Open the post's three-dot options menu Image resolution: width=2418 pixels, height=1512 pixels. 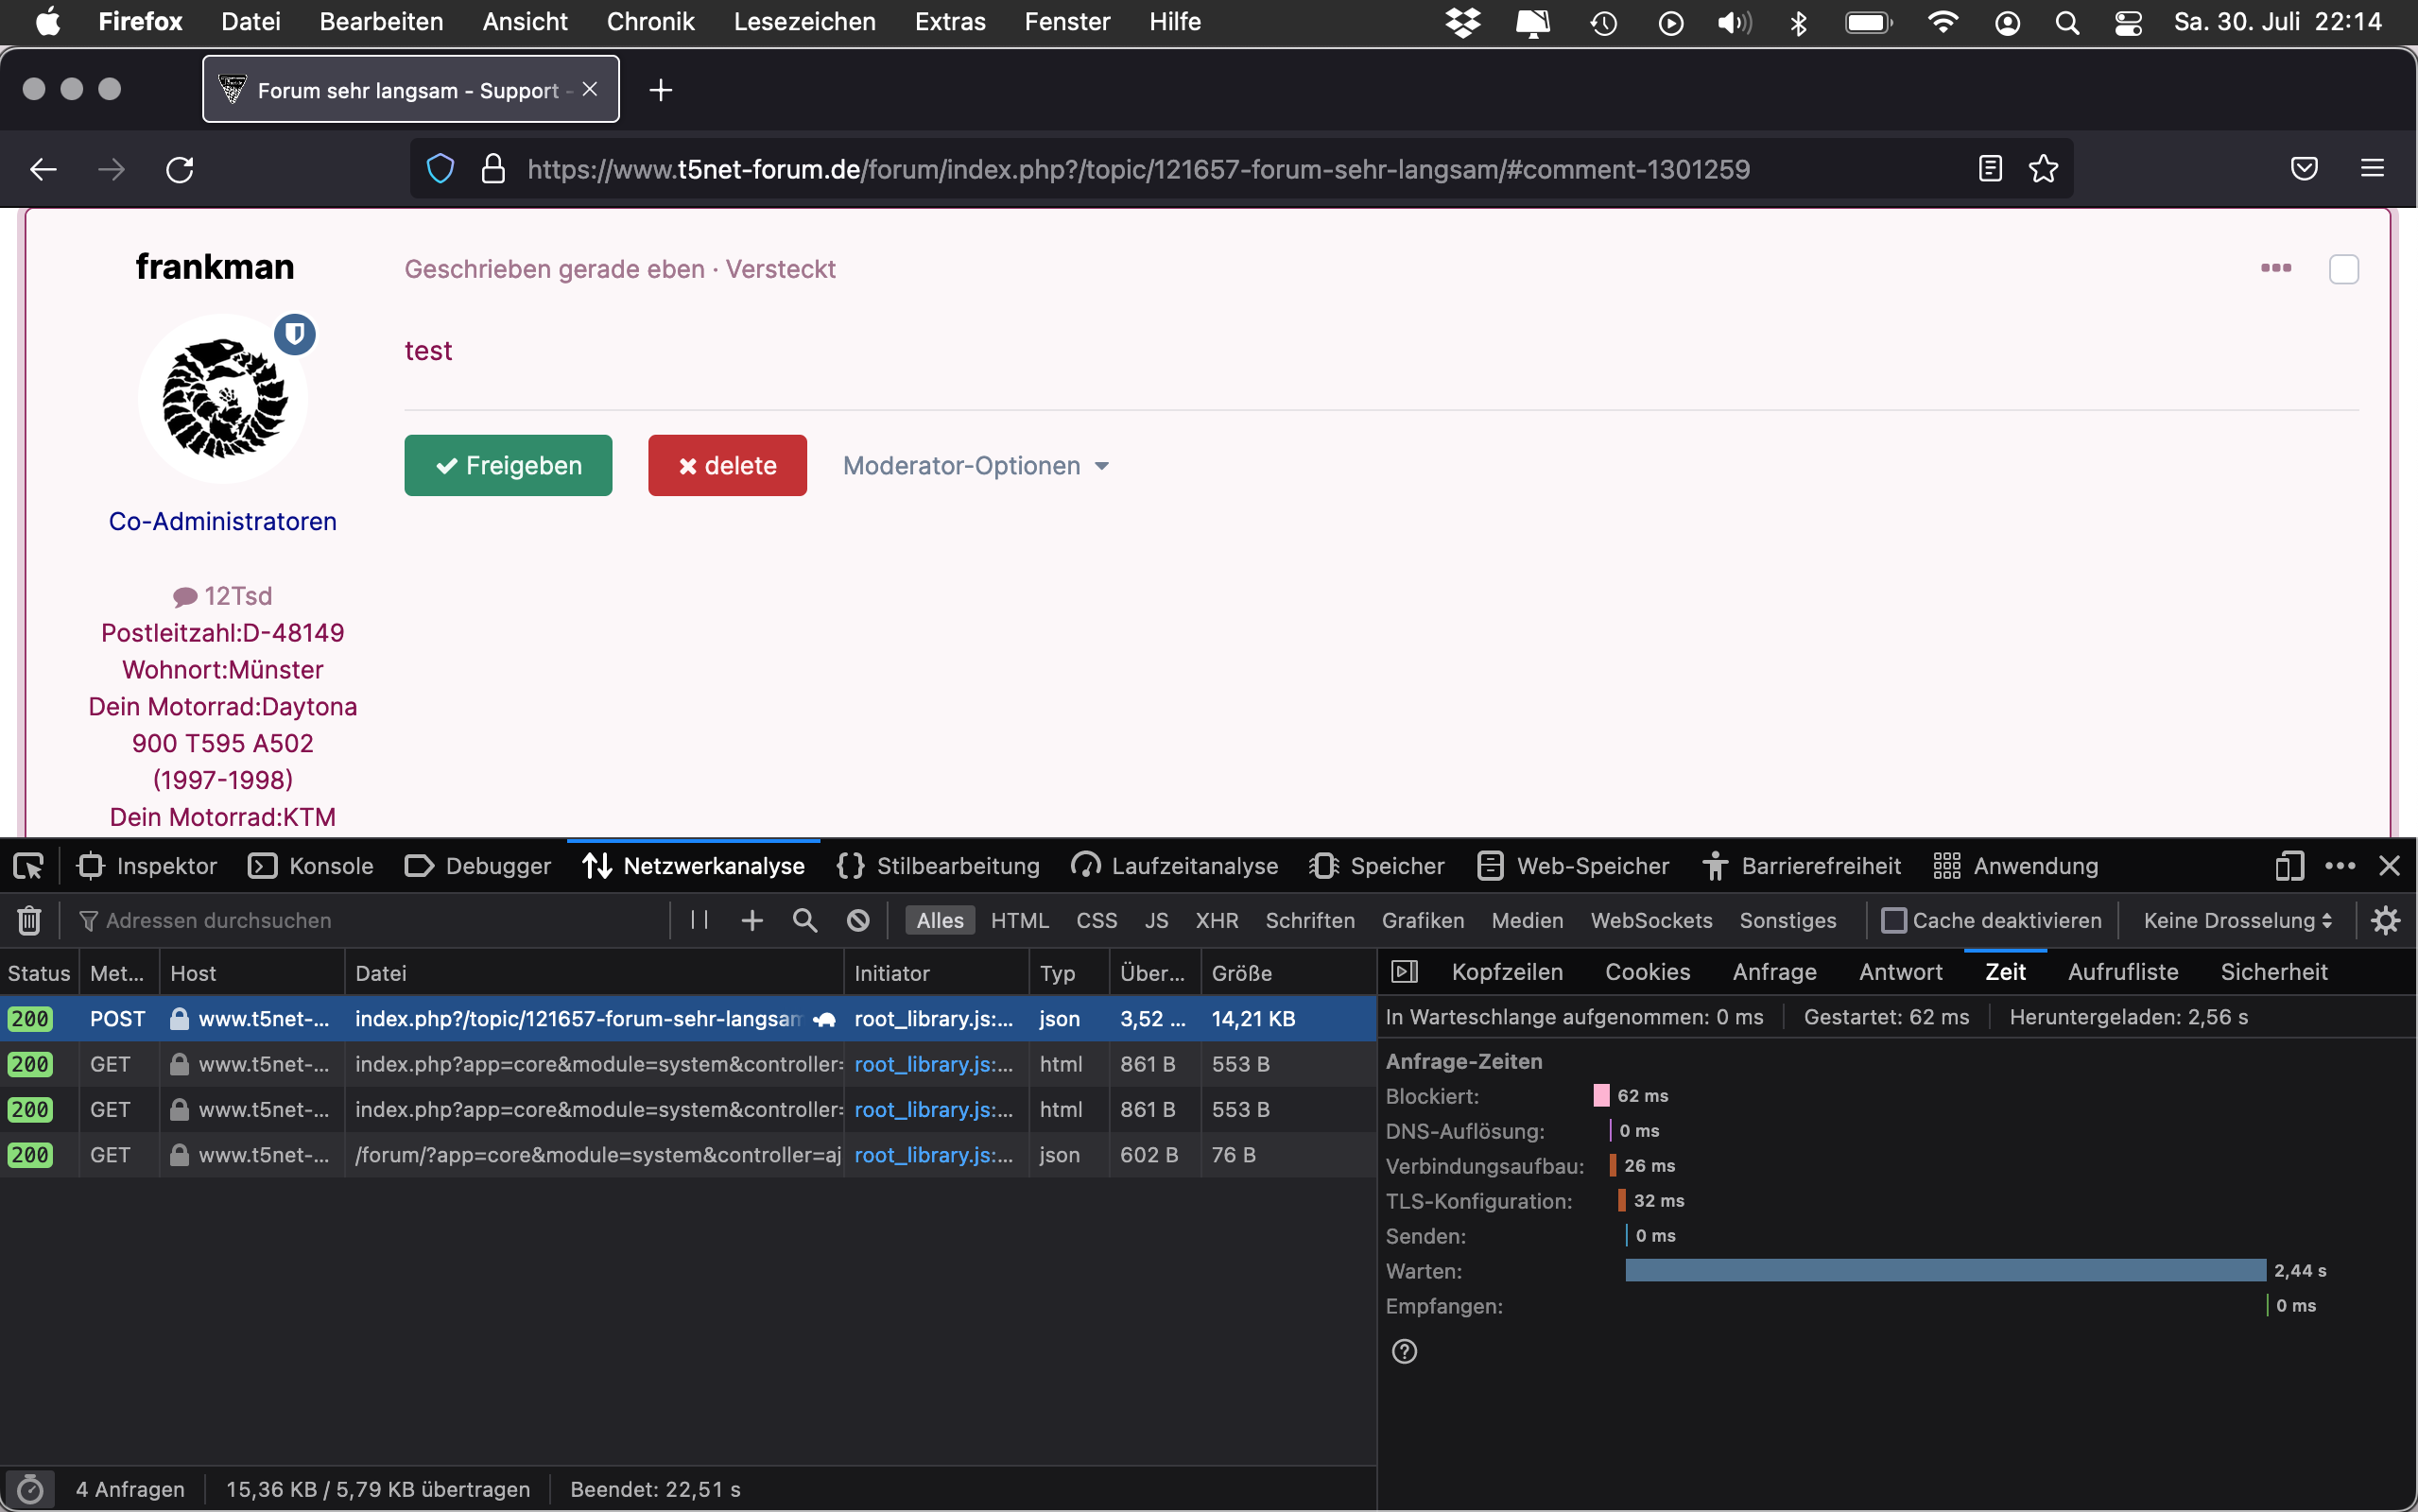point(2276,268)
